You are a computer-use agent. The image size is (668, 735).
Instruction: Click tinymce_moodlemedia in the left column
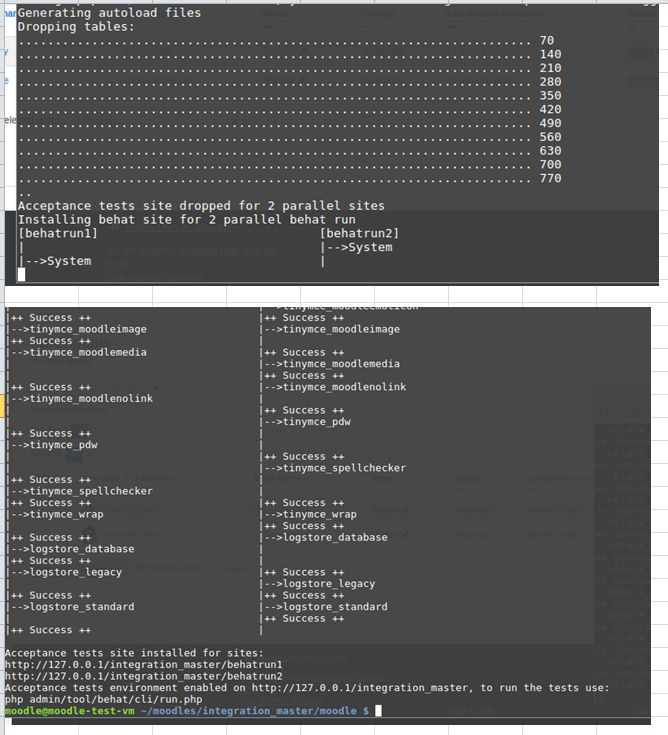(88, 352)
